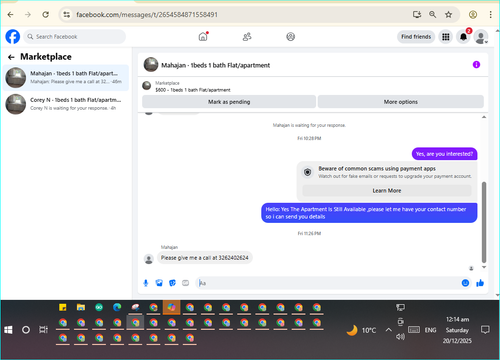This screenshot has height=360, width=500.
Task: Bookmark this page with the star
Action: tap(448, 14)
